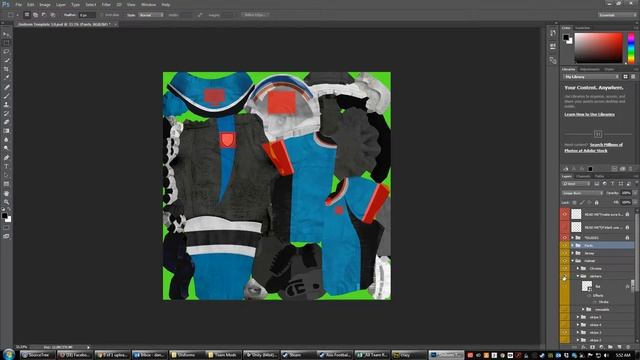Click the Windows Start button

(x=9, y=354)
